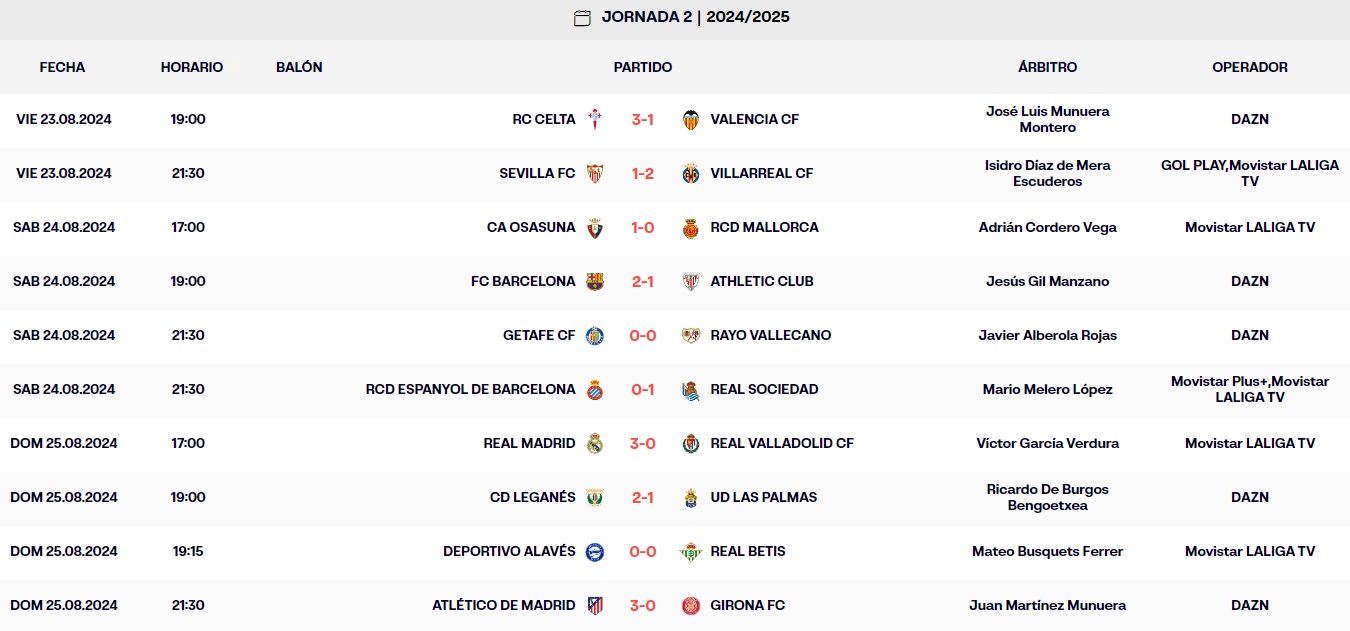
Task: Open referee José Luis Munuera Montero
Action: (x=1047, y=118)
